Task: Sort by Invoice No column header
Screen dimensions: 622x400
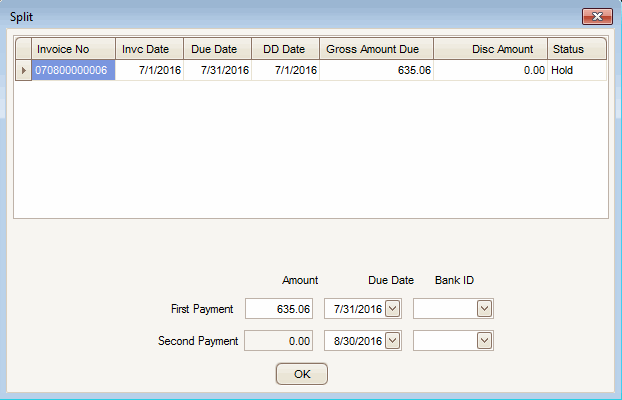Action: tap(72, 48)
